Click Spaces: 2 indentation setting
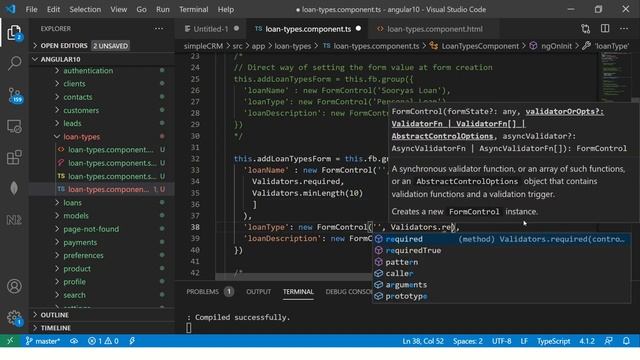This screenshot has height=360, width=640. [467, 341]
